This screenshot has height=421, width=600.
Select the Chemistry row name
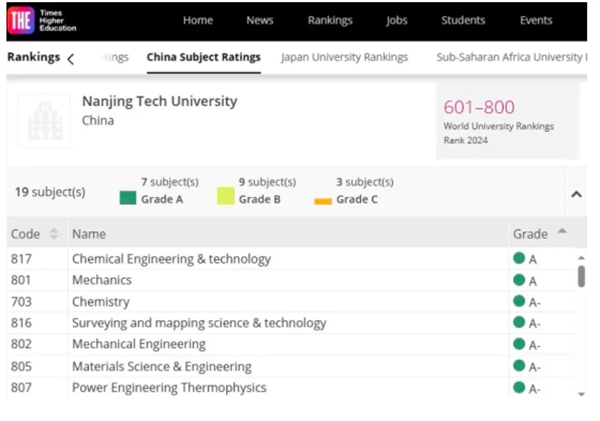click(101, 302)
